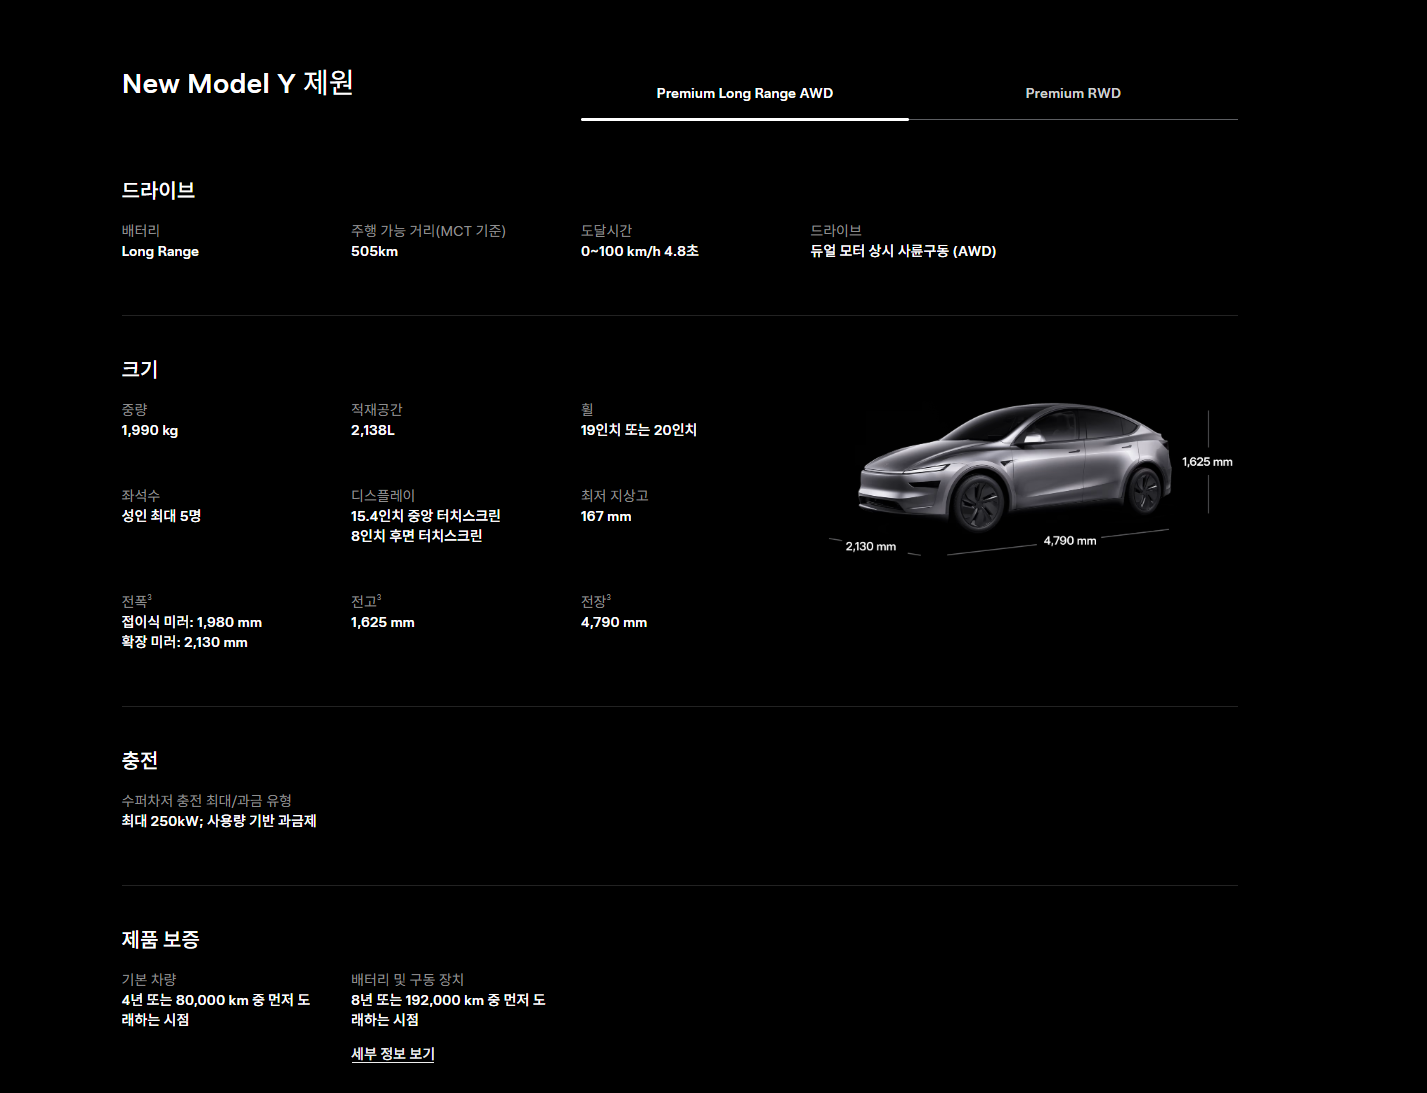This screenshot has height=1093, width=1427.
Task: Click the 제품 보증 section heading
Action: tap(161, 939)
